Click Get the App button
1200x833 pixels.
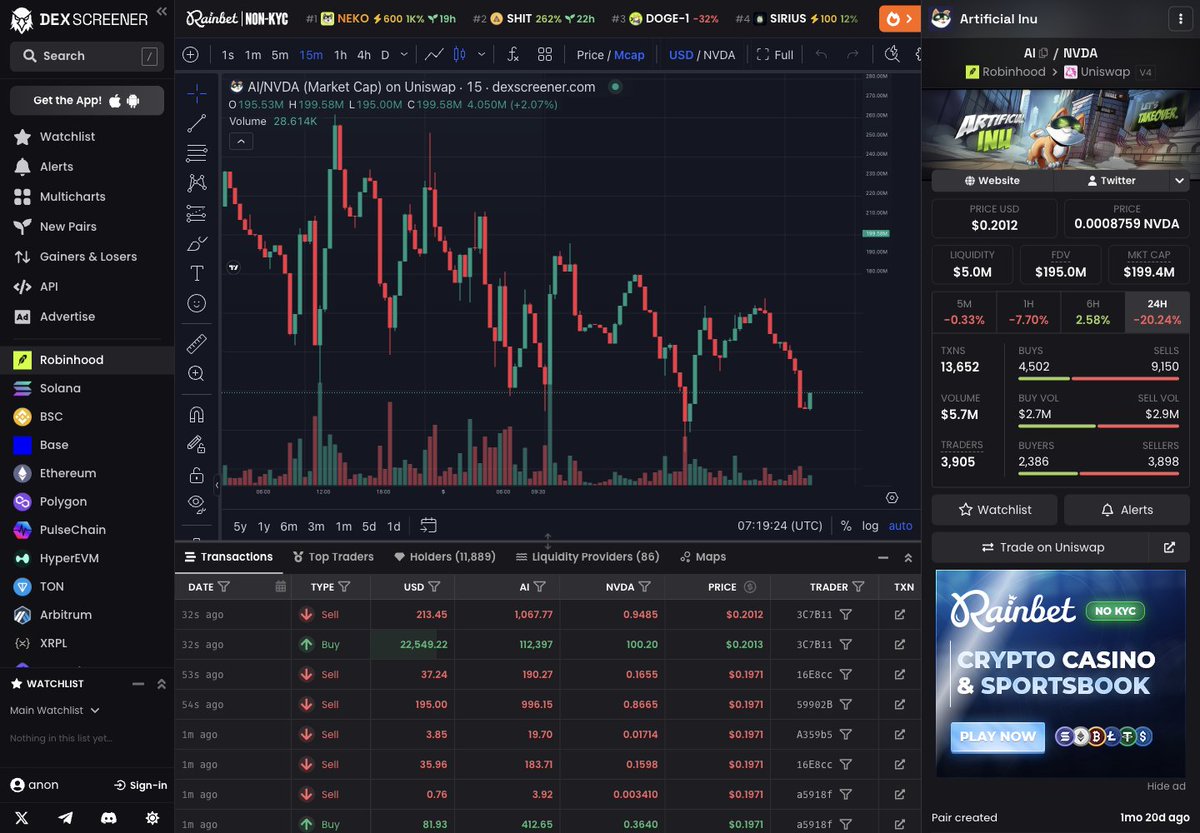87,100
